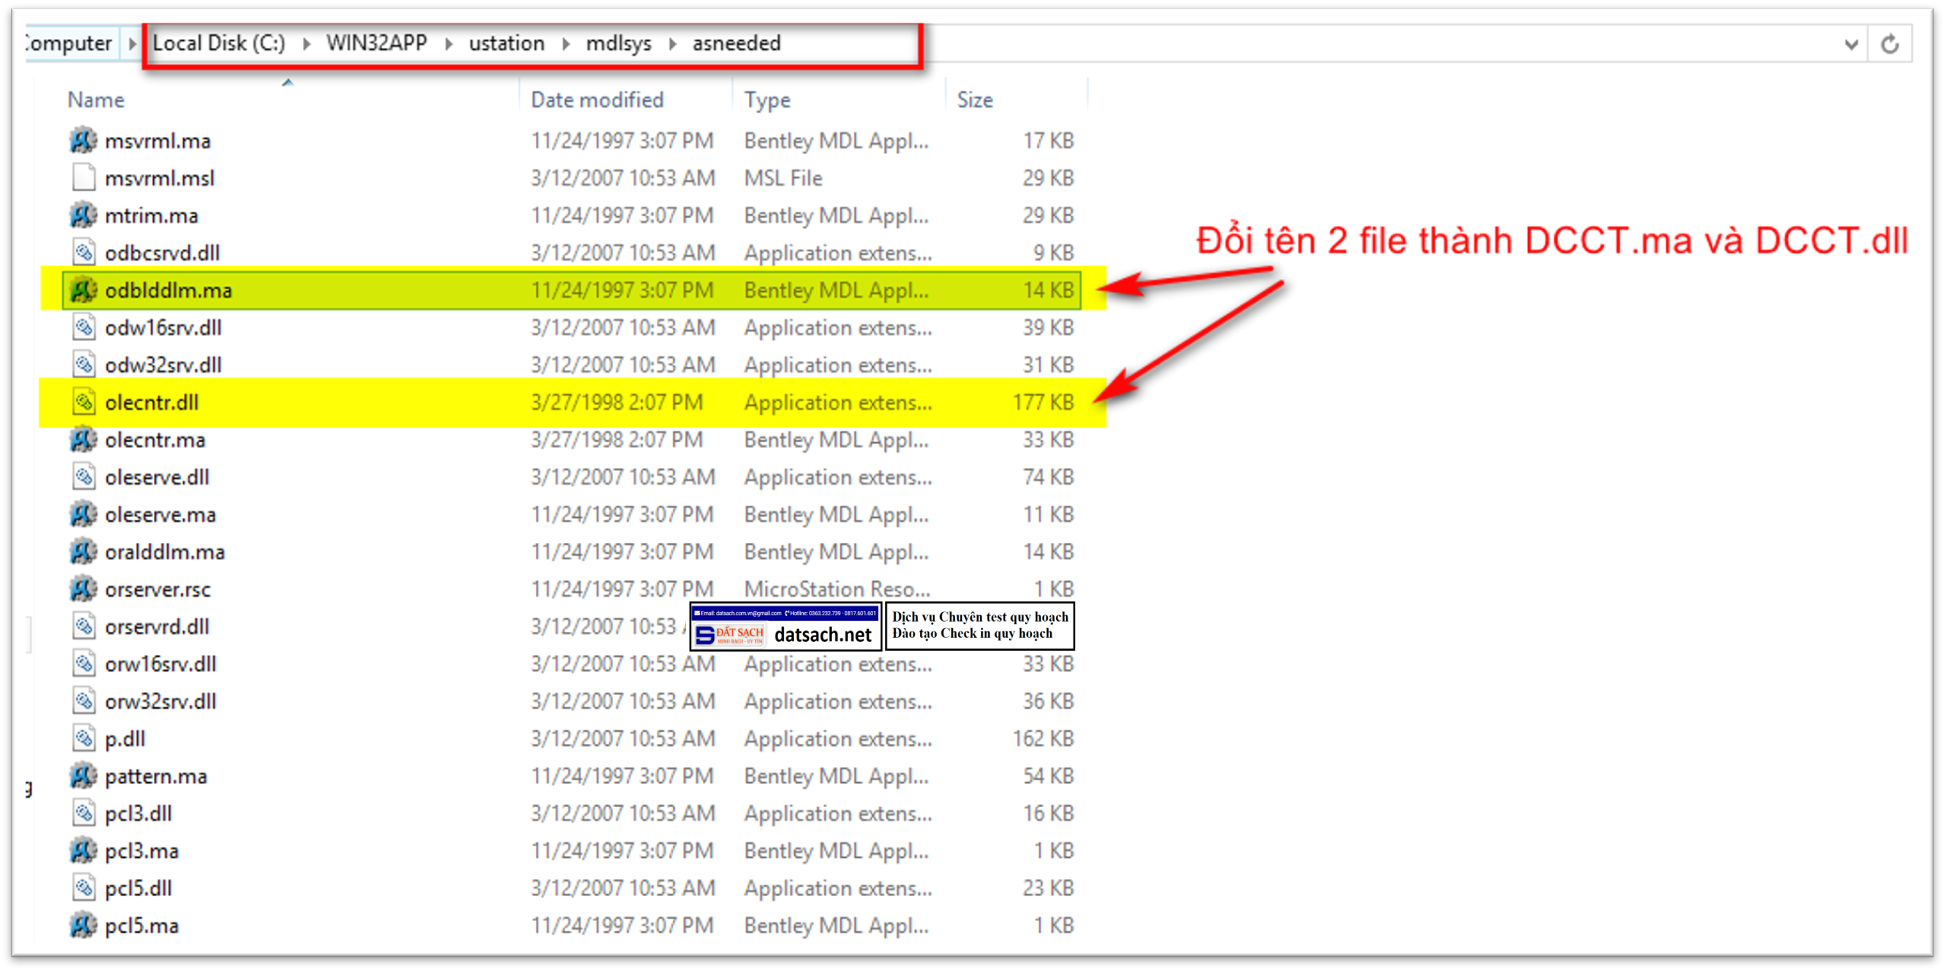
Task: Go to WIN32APP folder in path
Action: click(x=376, y=44)
